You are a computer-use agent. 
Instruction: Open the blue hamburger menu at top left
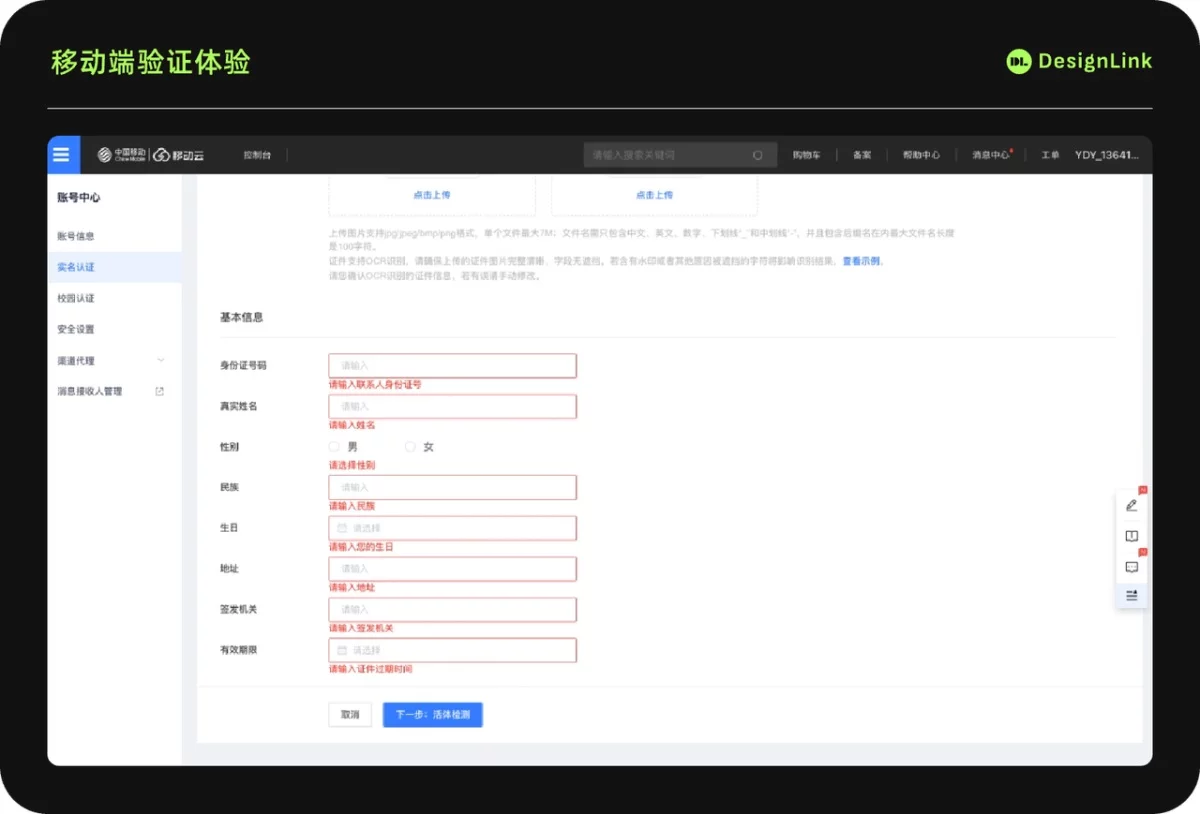(x=62, y=154)
